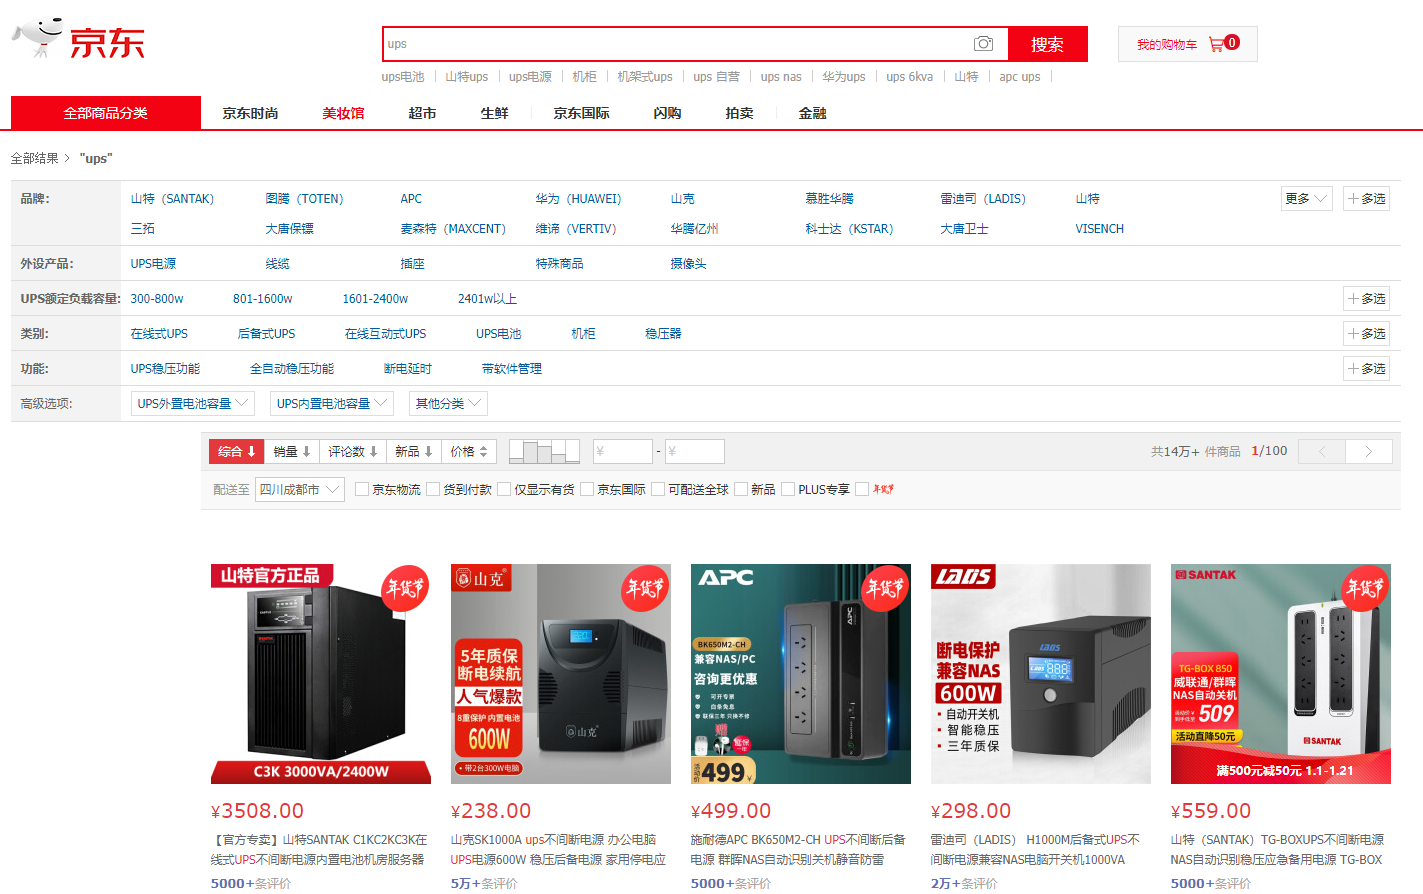Expand the UPS外置电池容量 dropdown
The image size is (1423, 894).
(x=192, y=404)
